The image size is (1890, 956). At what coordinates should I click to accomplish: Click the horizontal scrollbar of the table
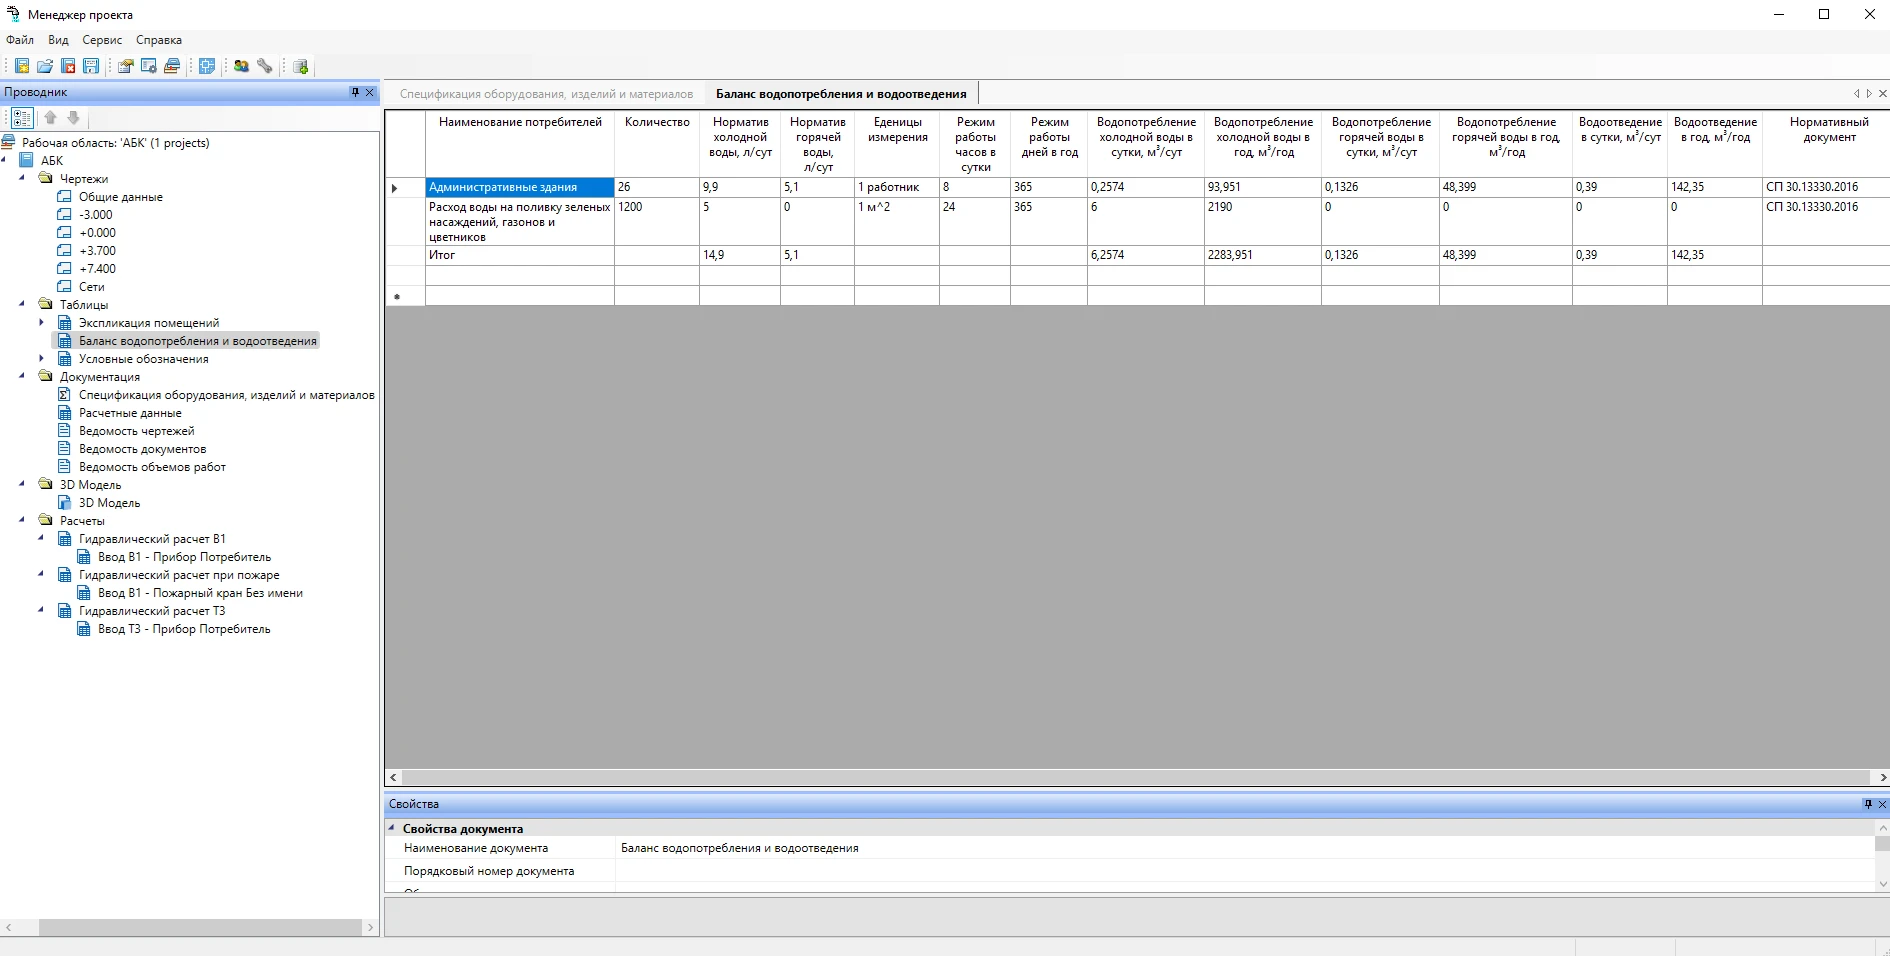click(1135, 777)
